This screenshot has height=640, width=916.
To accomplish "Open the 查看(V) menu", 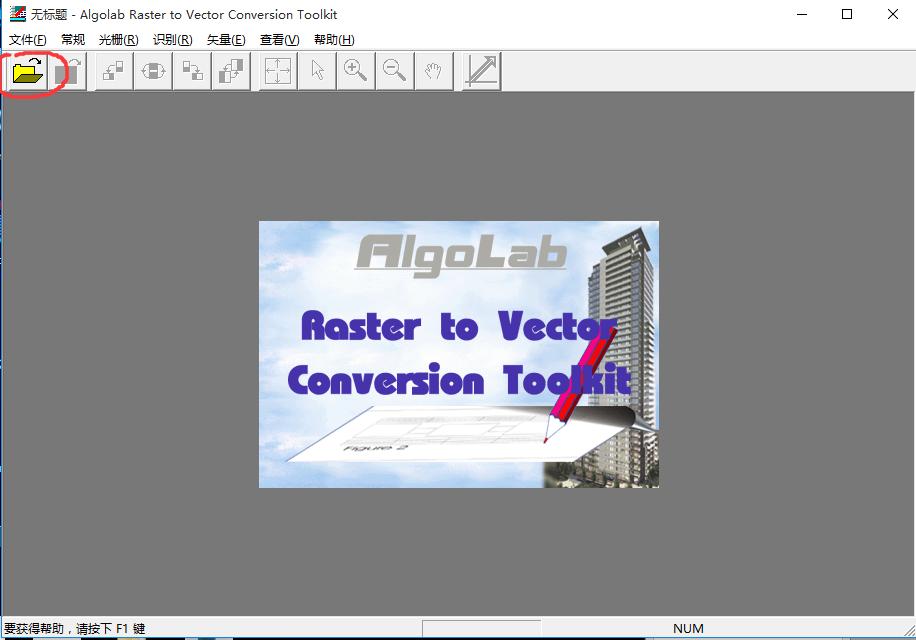I will point(278,39).
